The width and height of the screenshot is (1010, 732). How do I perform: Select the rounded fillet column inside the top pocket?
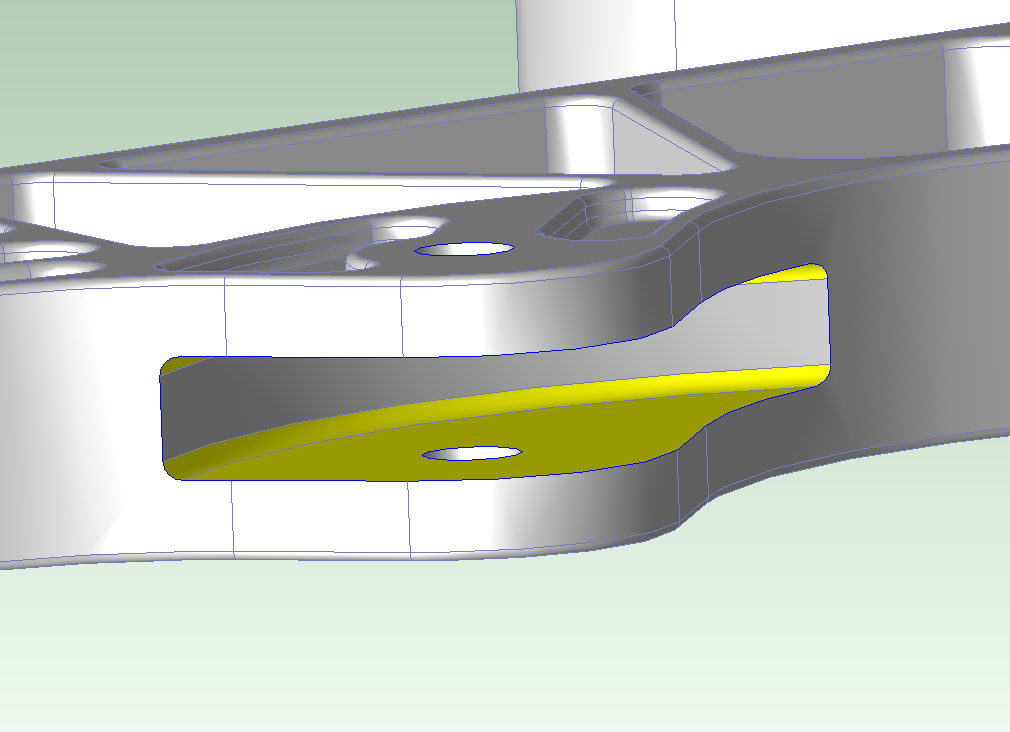tap(578, 135)
